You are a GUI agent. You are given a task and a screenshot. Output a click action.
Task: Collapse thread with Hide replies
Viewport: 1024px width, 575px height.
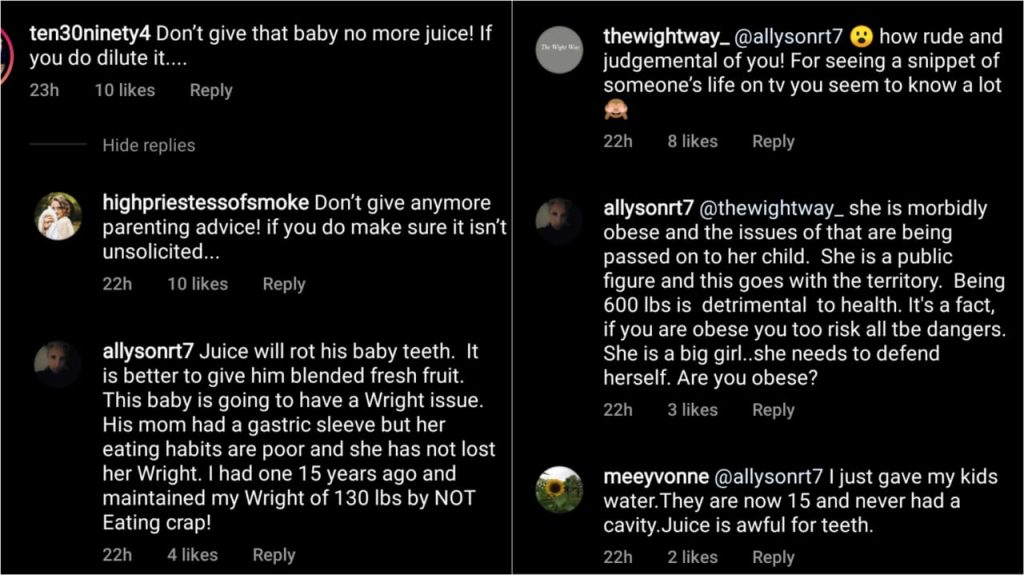(x=148, y=145)
